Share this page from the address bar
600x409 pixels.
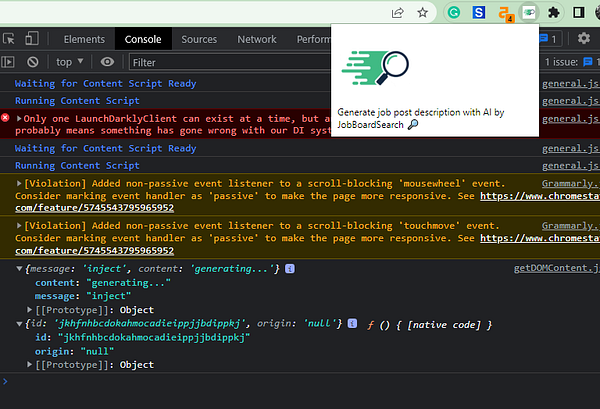(x=398, y=12)
